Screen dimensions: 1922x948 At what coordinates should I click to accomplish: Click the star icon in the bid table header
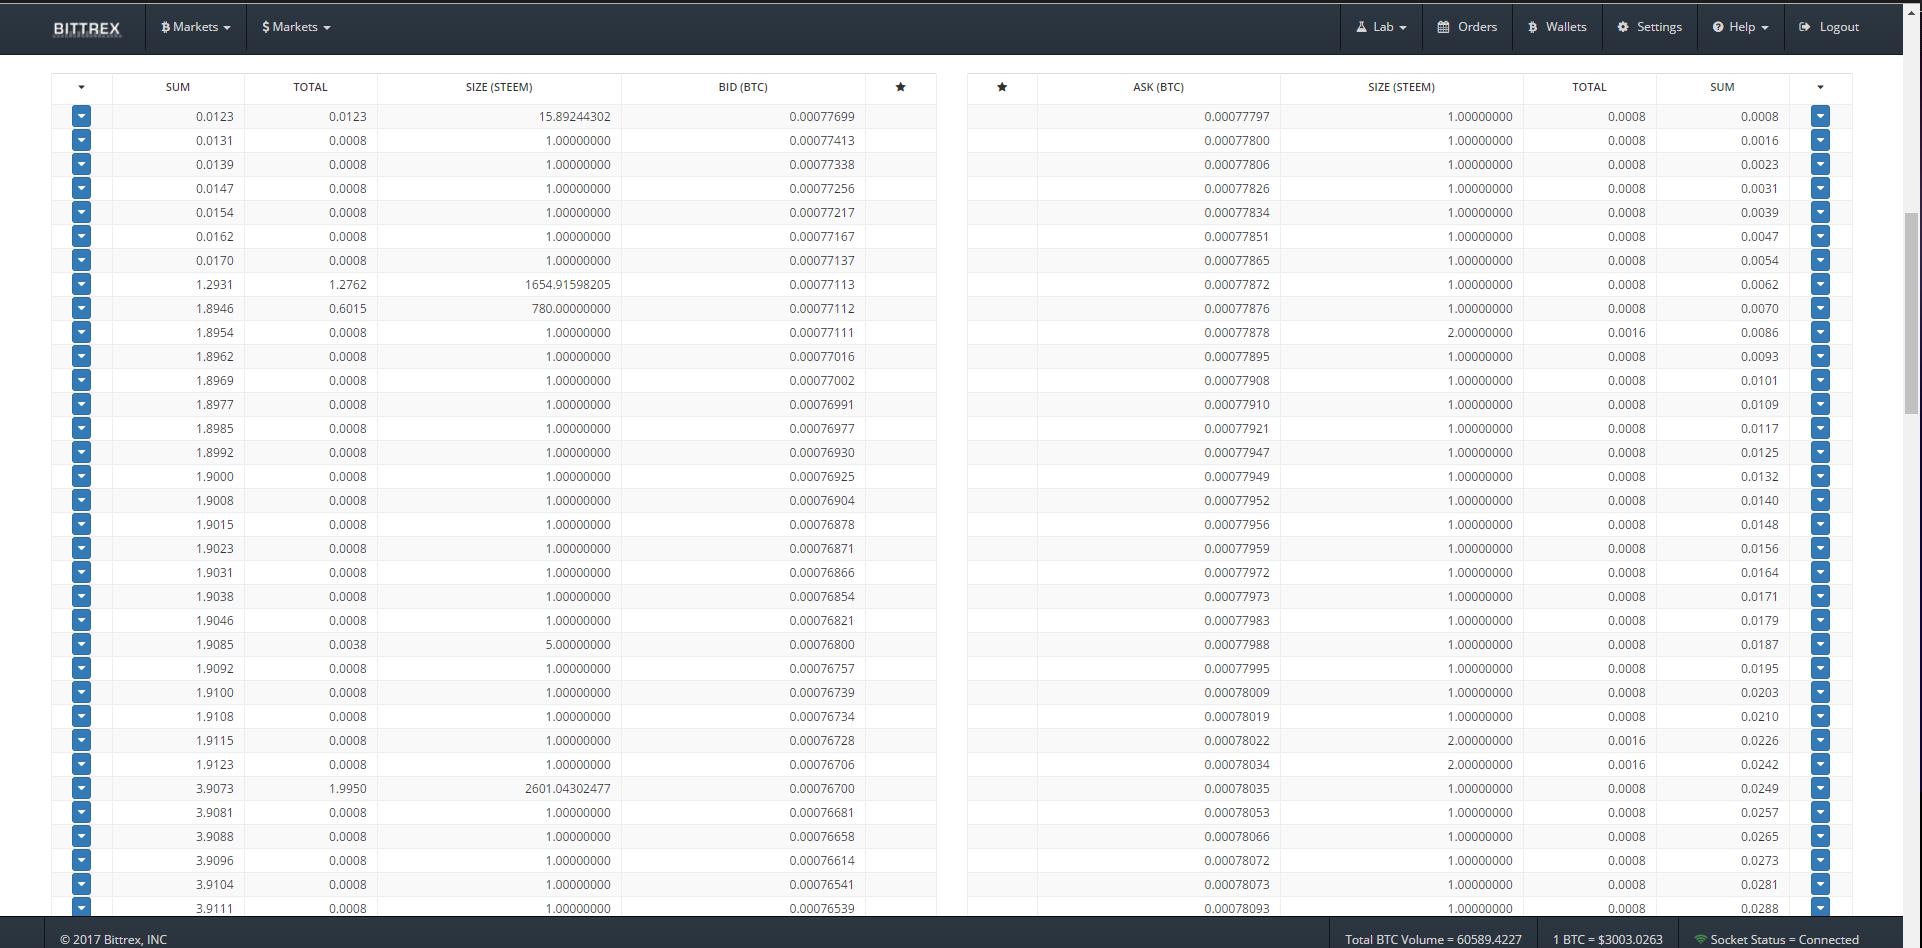900,87
